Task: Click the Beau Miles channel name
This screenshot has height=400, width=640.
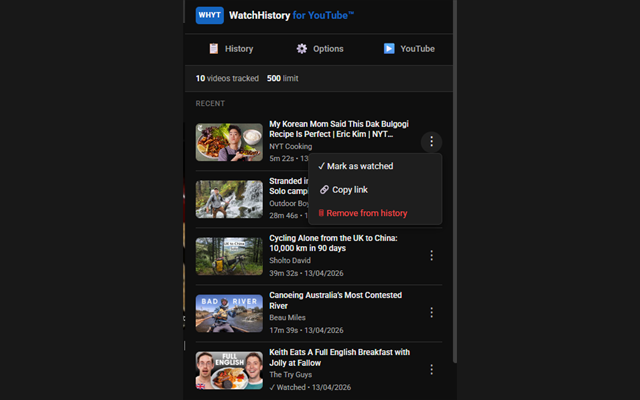Action: coord(287,318)
